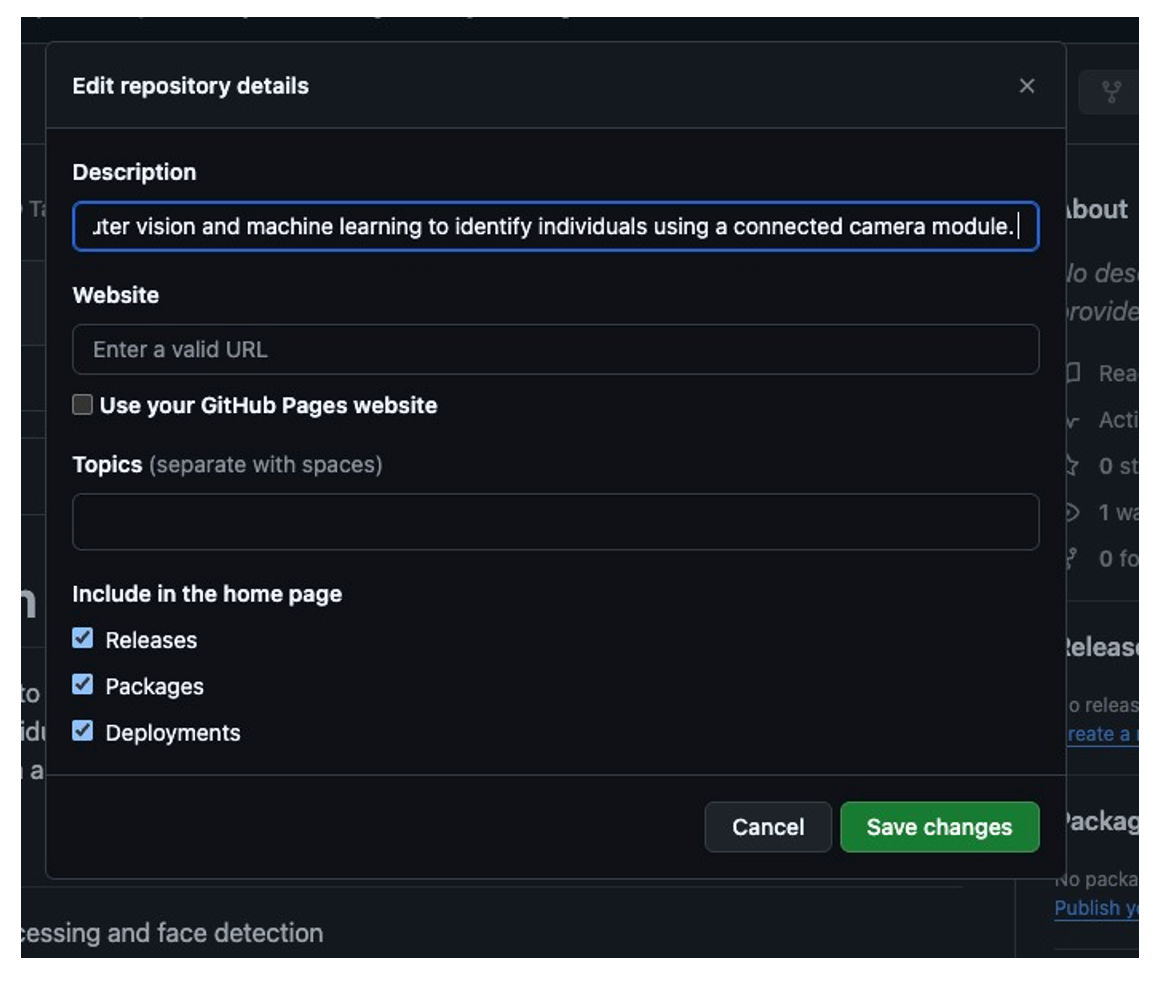Click the Packages heading in right sidebar
Screen dimensions: 1175x999
1100,821
